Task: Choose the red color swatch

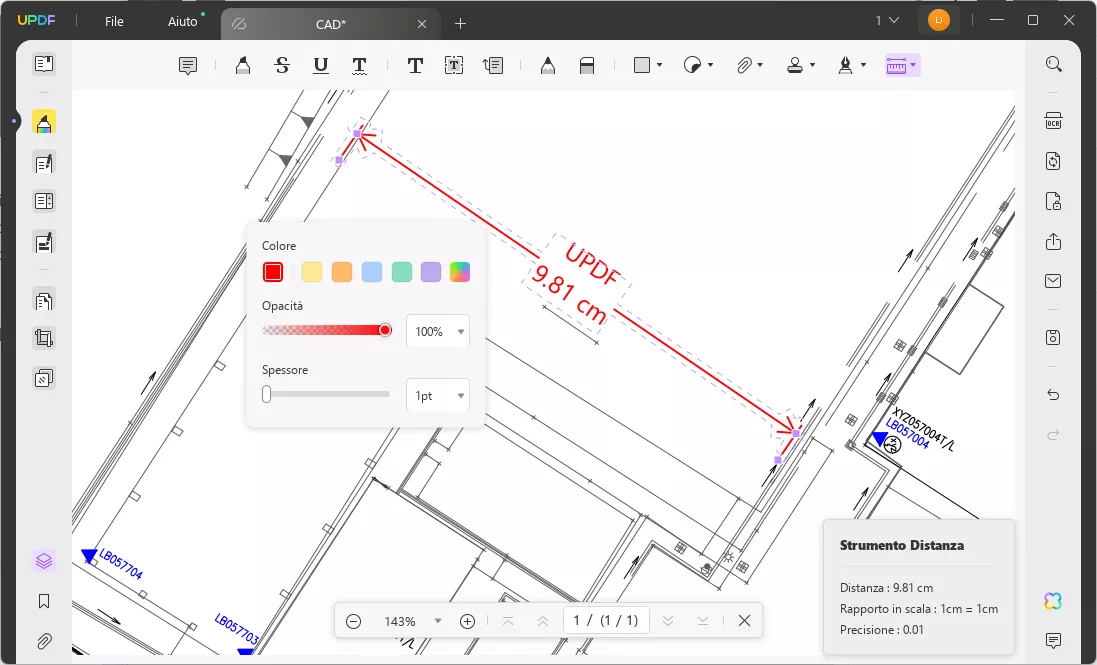Action: (x=273, y=272)
